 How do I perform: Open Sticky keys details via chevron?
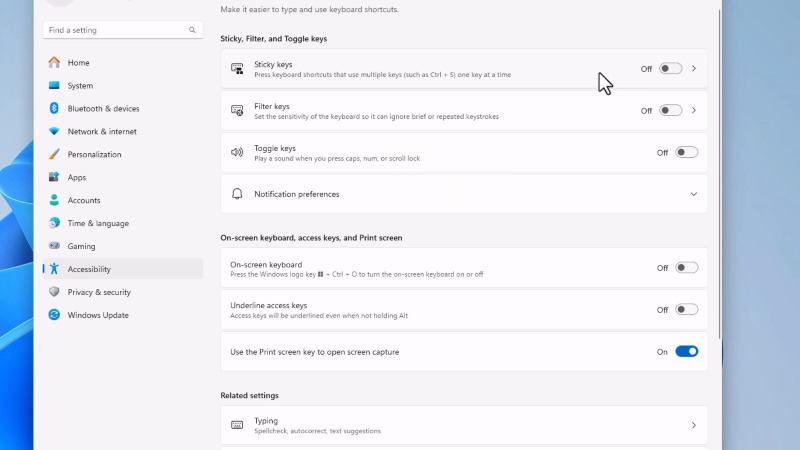(x=694, y=68)
